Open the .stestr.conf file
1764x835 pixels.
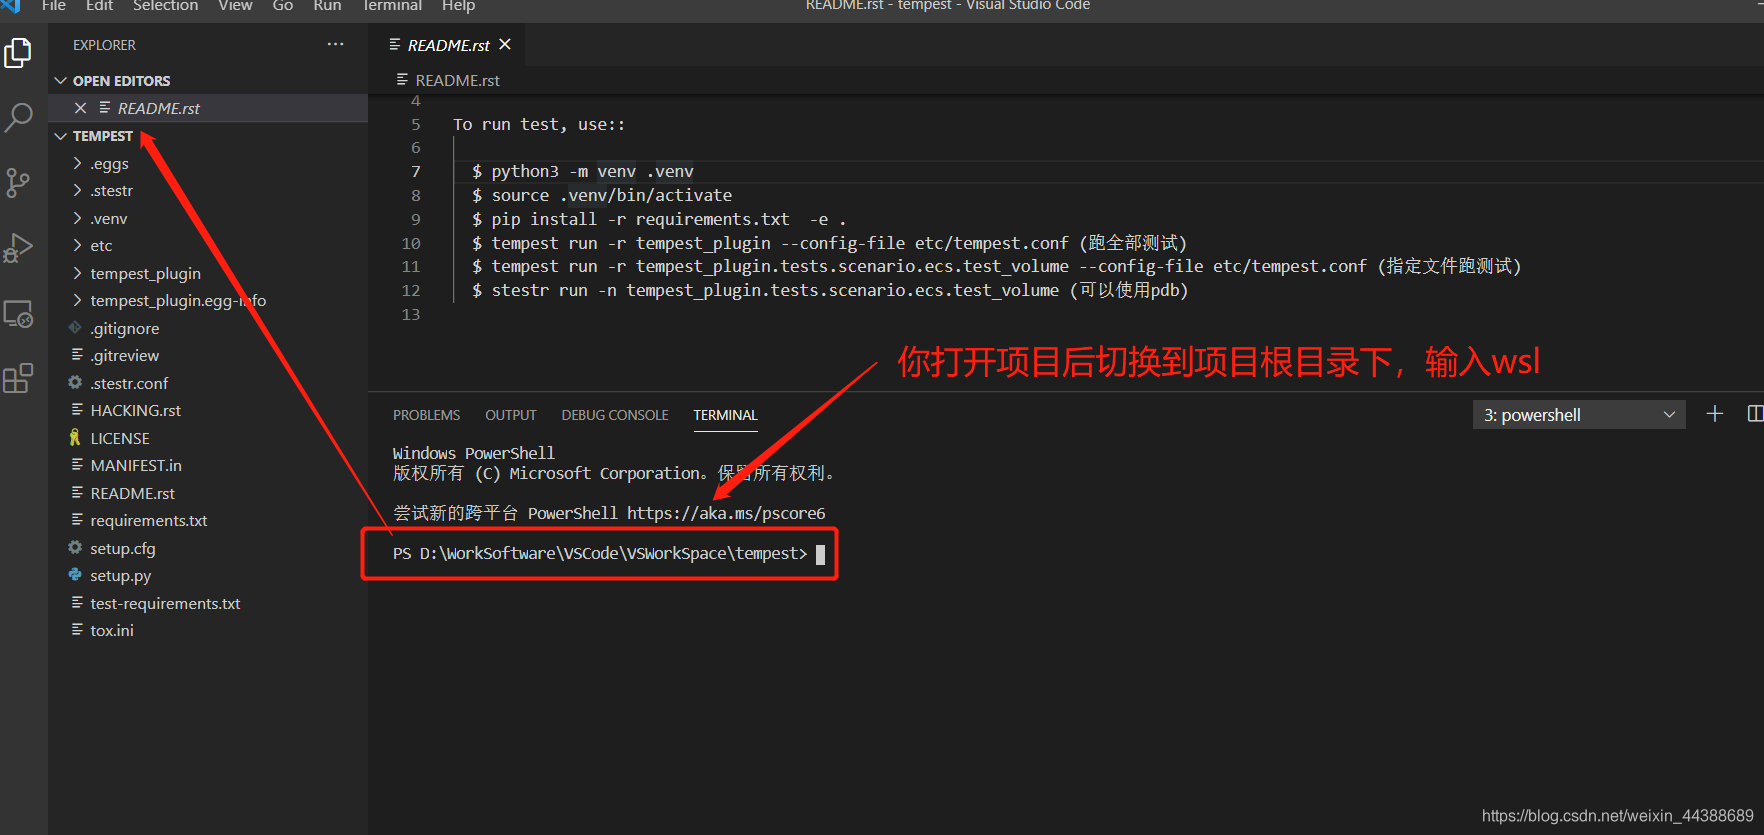coord(129,383)
